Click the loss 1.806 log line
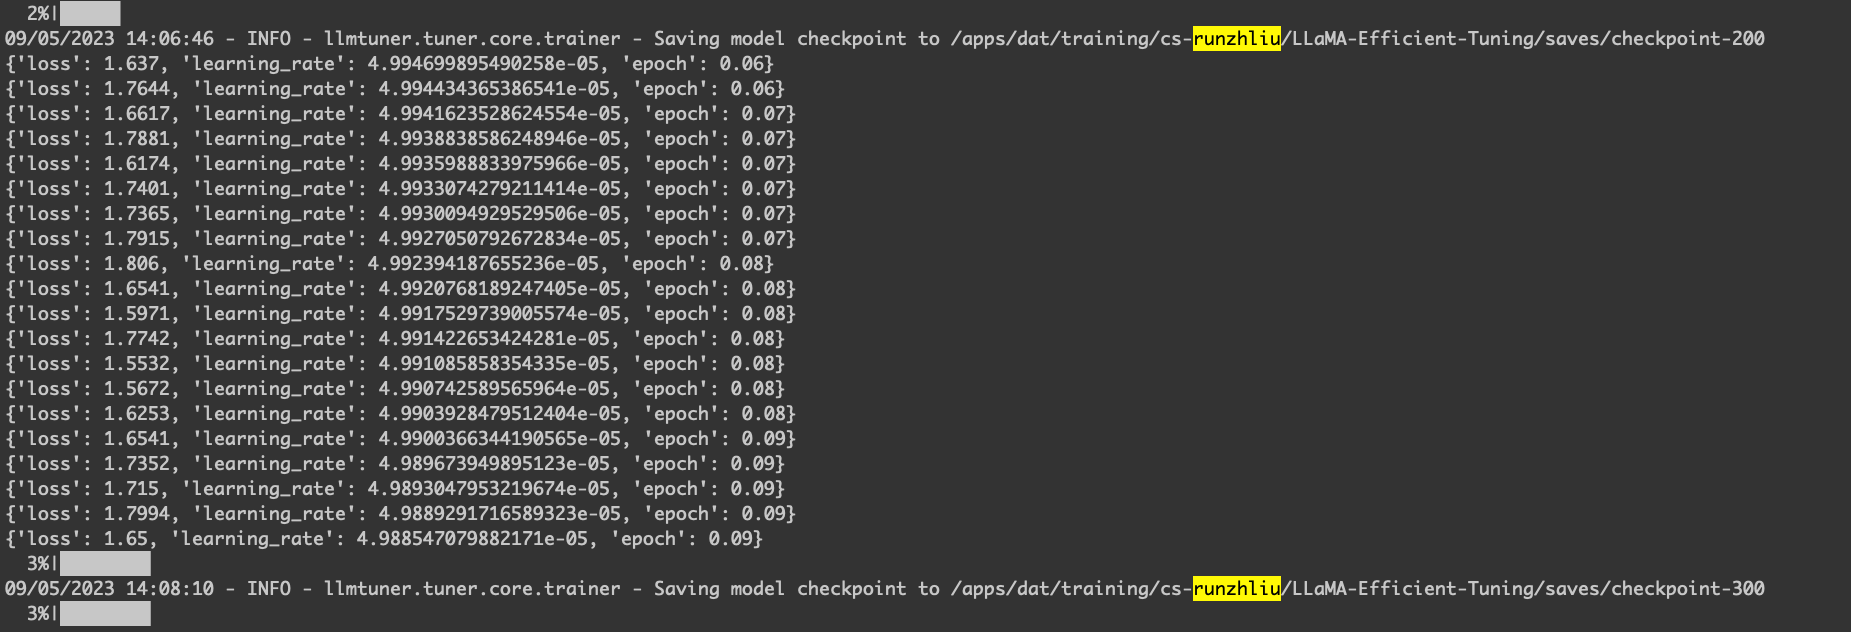The height and width of the screenshot is (632, 1851). (x=389, y=263)
